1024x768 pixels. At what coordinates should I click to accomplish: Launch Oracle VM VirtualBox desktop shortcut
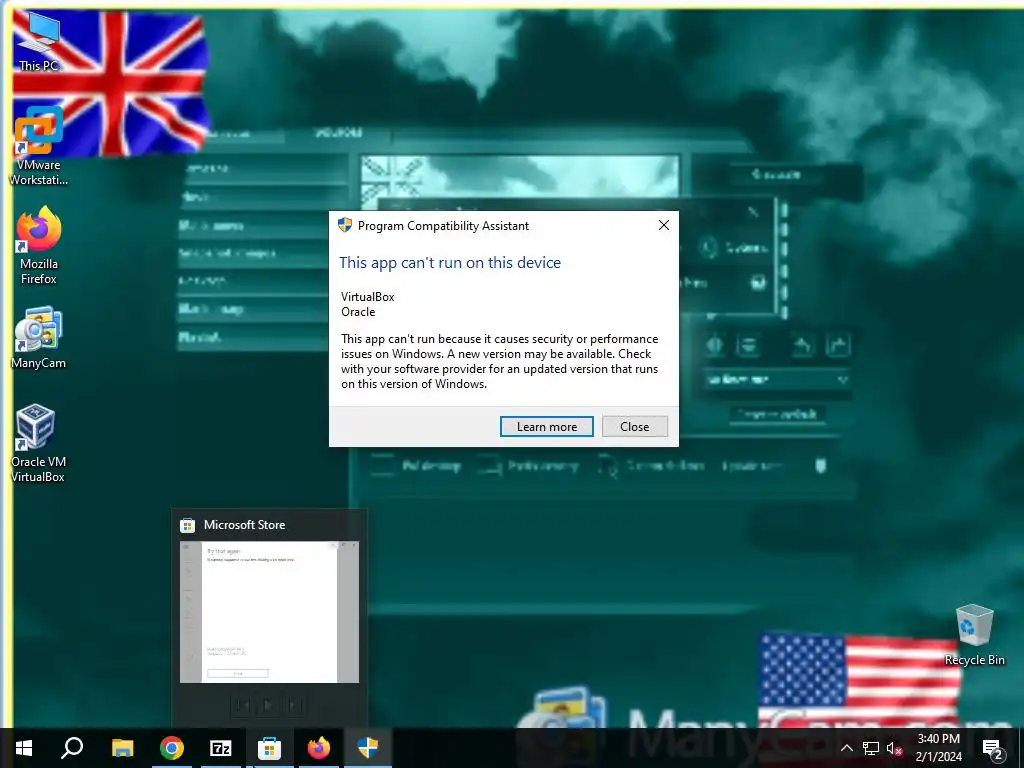[x=38, y=444]
